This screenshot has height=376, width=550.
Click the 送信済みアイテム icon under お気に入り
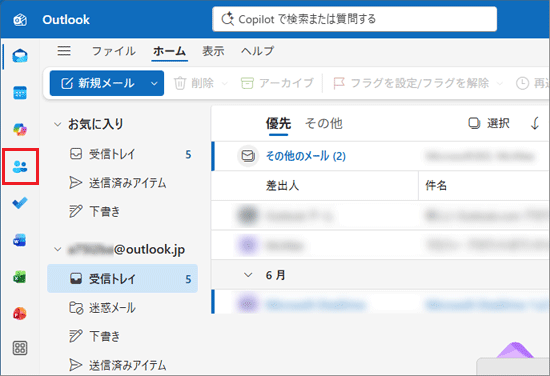click(75, 183)
